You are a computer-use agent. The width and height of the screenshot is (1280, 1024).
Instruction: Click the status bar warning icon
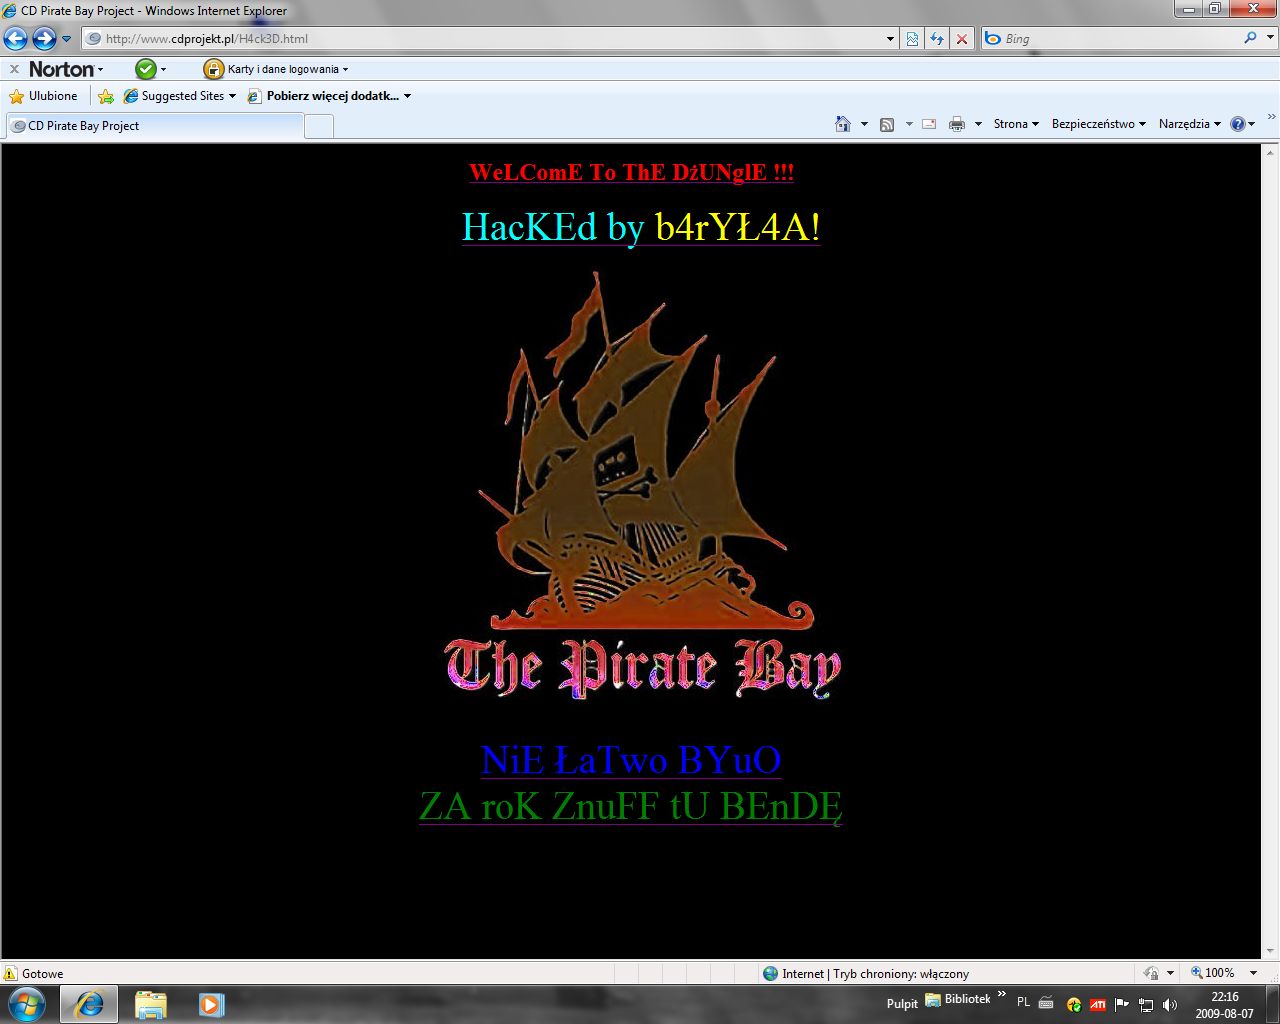[11, 973]
